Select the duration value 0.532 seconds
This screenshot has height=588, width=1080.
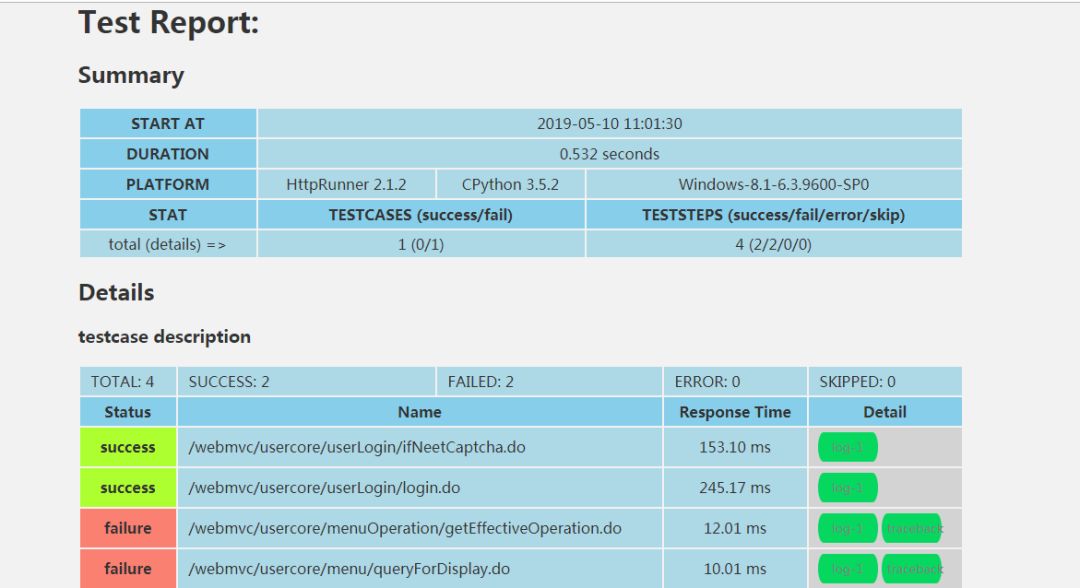(610, 154)
